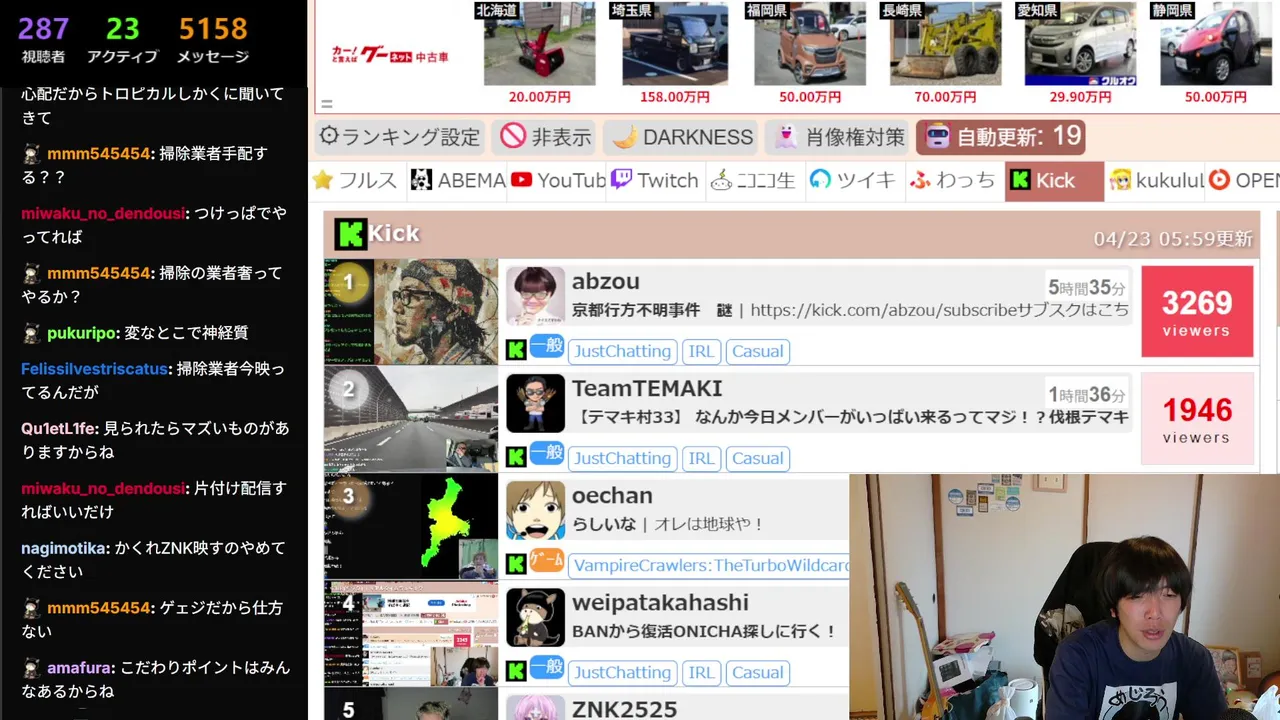This screenshot has height=720, width=1280.
Task: Click Kick icon in weipatakahashi row
Action: (x=516, y=671)
